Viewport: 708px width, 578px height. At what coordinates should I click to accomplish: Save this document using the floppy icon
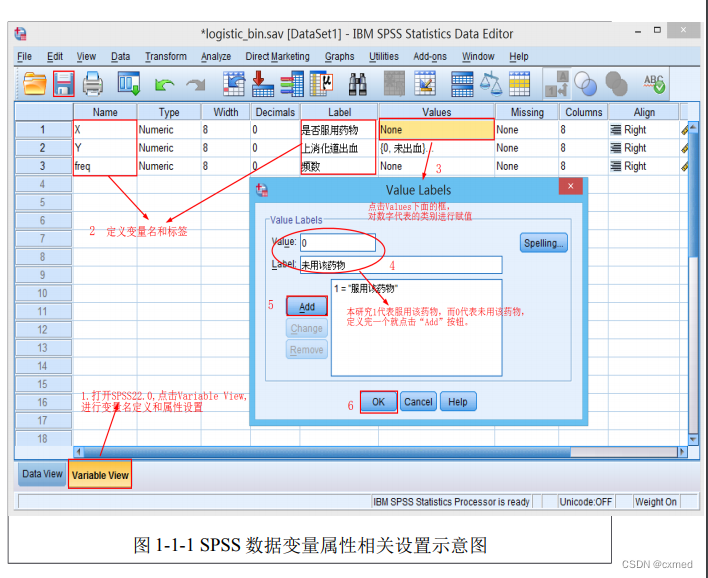pyautogui.click(x=64, y=84)
